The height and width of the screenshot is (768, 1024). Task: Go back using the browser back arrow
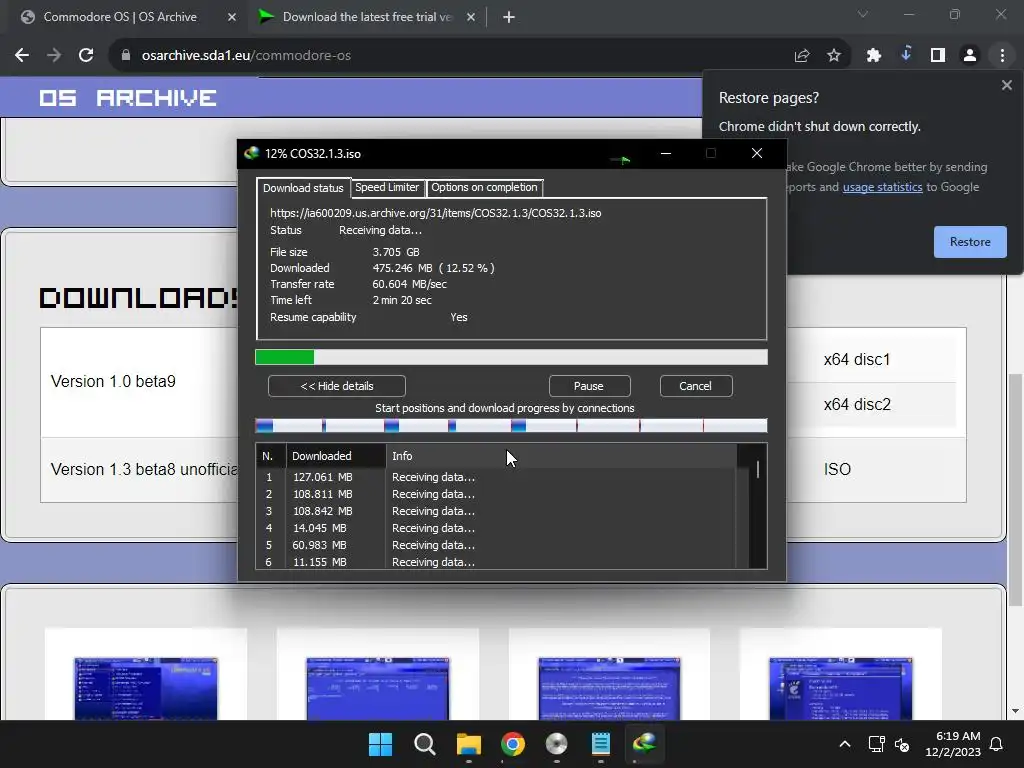pyautogui.click(x=22, y=56)
